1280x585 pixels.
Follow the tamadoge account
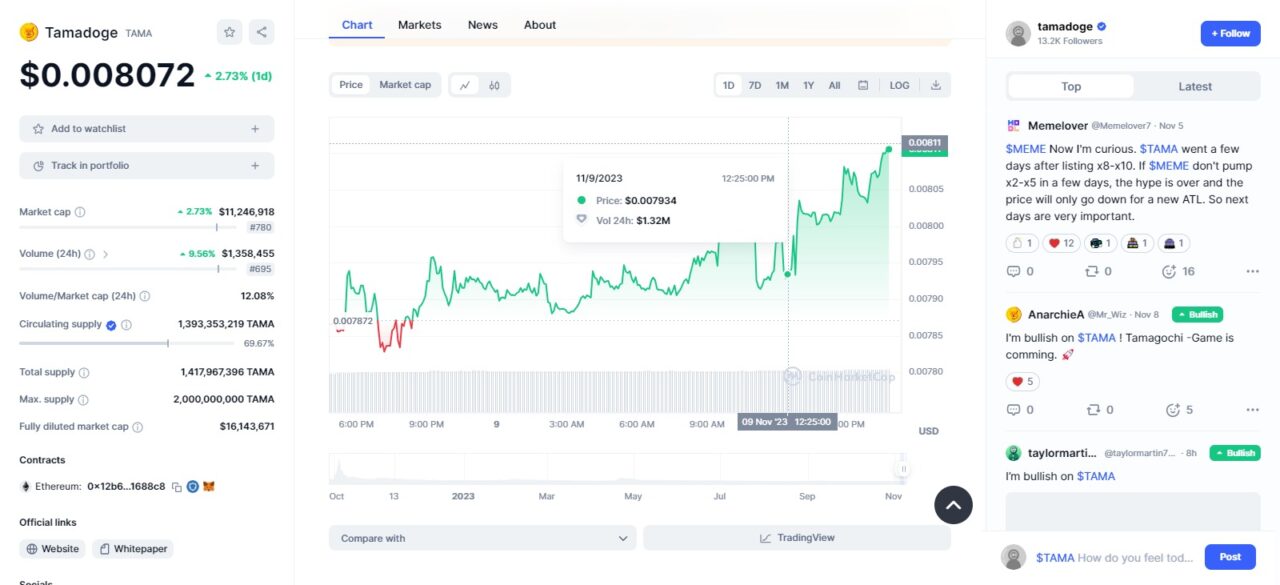[x=1231, y=33]
